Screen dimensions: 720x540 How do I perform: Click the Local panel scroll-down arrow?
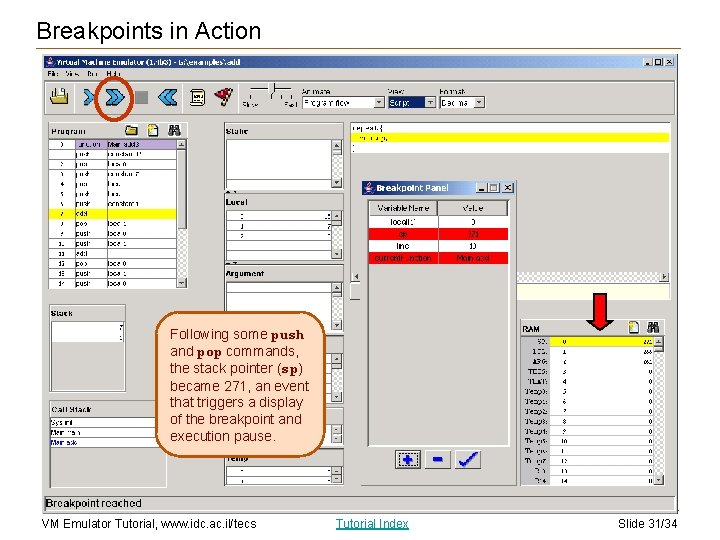pyautogui.click(x=337, y=253)
